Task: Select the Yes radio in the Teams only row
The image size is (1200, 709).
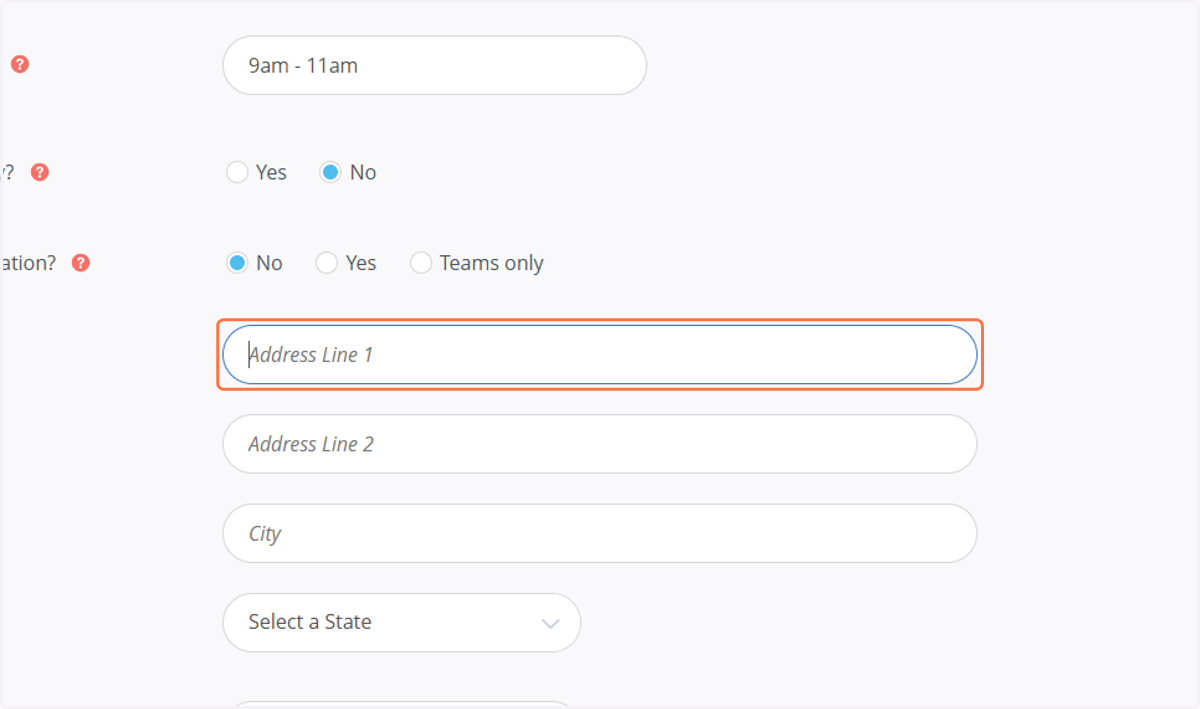Action: tap(327, 263)
